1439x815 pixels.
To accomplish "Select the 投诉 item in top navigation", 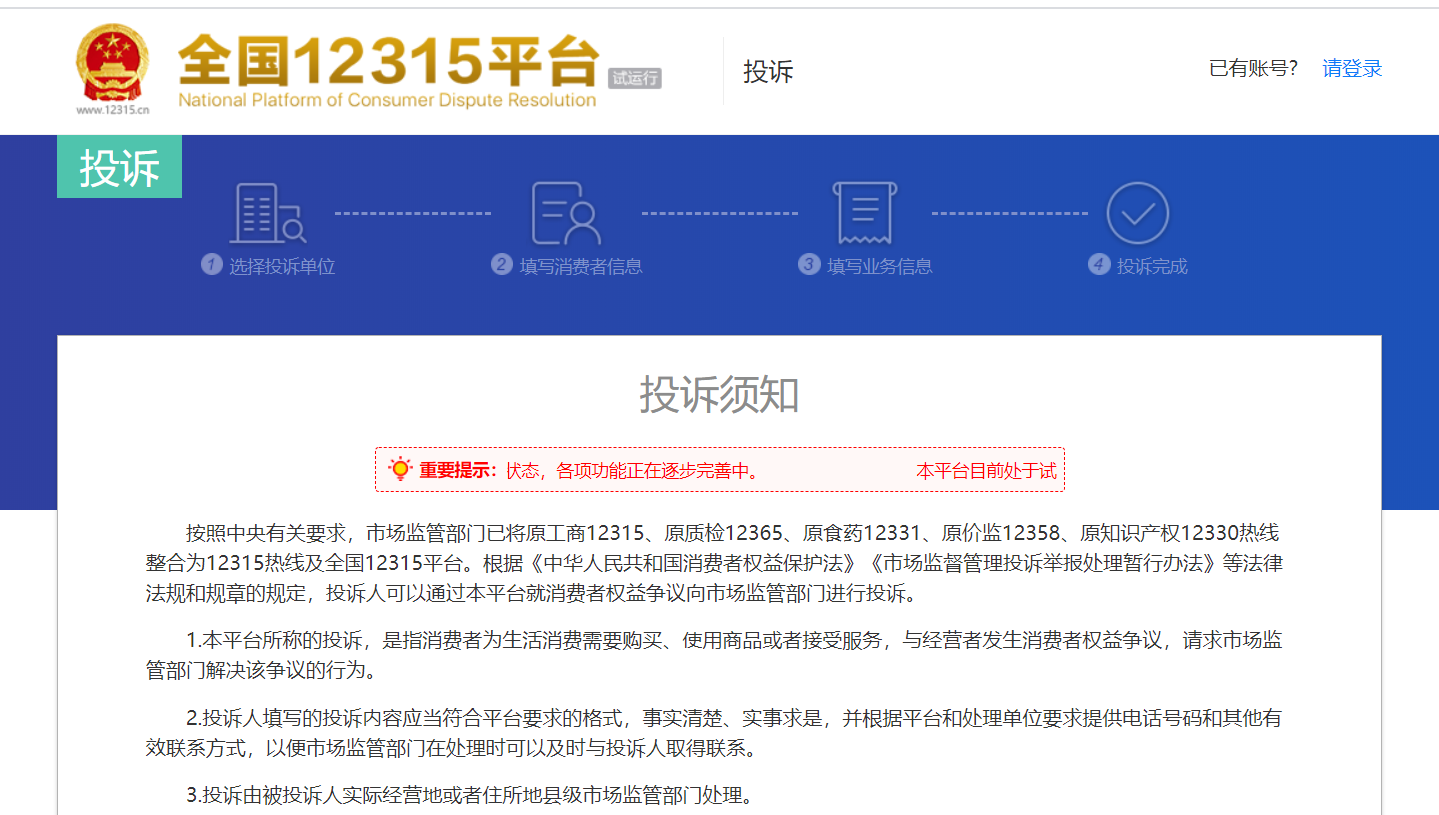I will tap(766, 71).
